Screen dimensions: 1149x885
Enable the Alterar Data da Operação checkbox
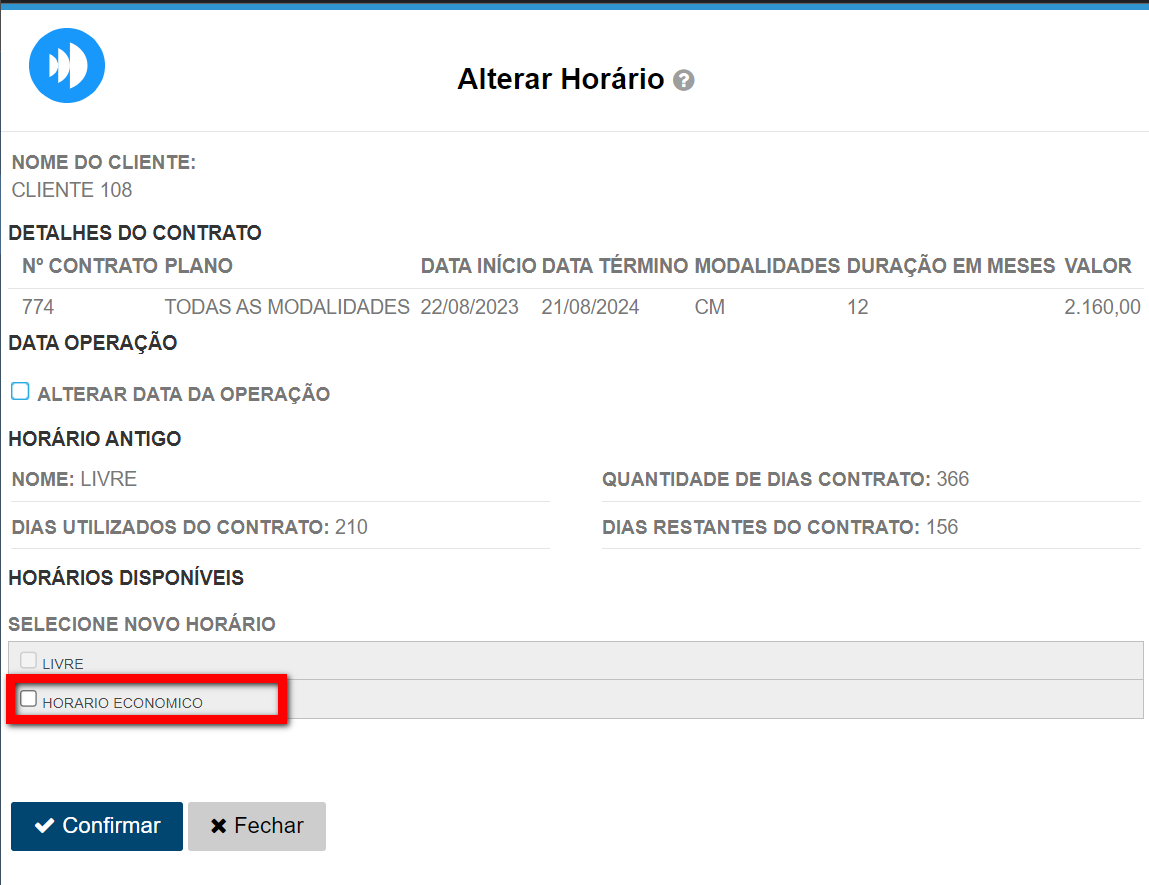point(20,391)
